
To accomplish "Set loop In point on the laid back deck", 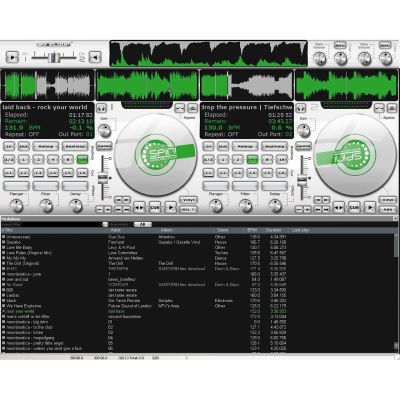I will pyautogui.click(x=9, y=146).
